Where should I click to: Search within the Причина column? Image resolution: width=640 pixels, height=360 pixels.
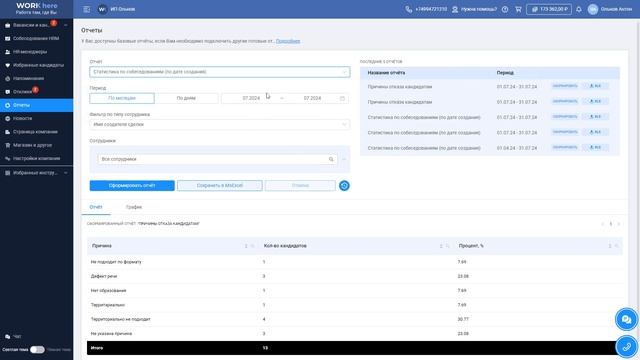pyautogui.click(x=252, y=246)
